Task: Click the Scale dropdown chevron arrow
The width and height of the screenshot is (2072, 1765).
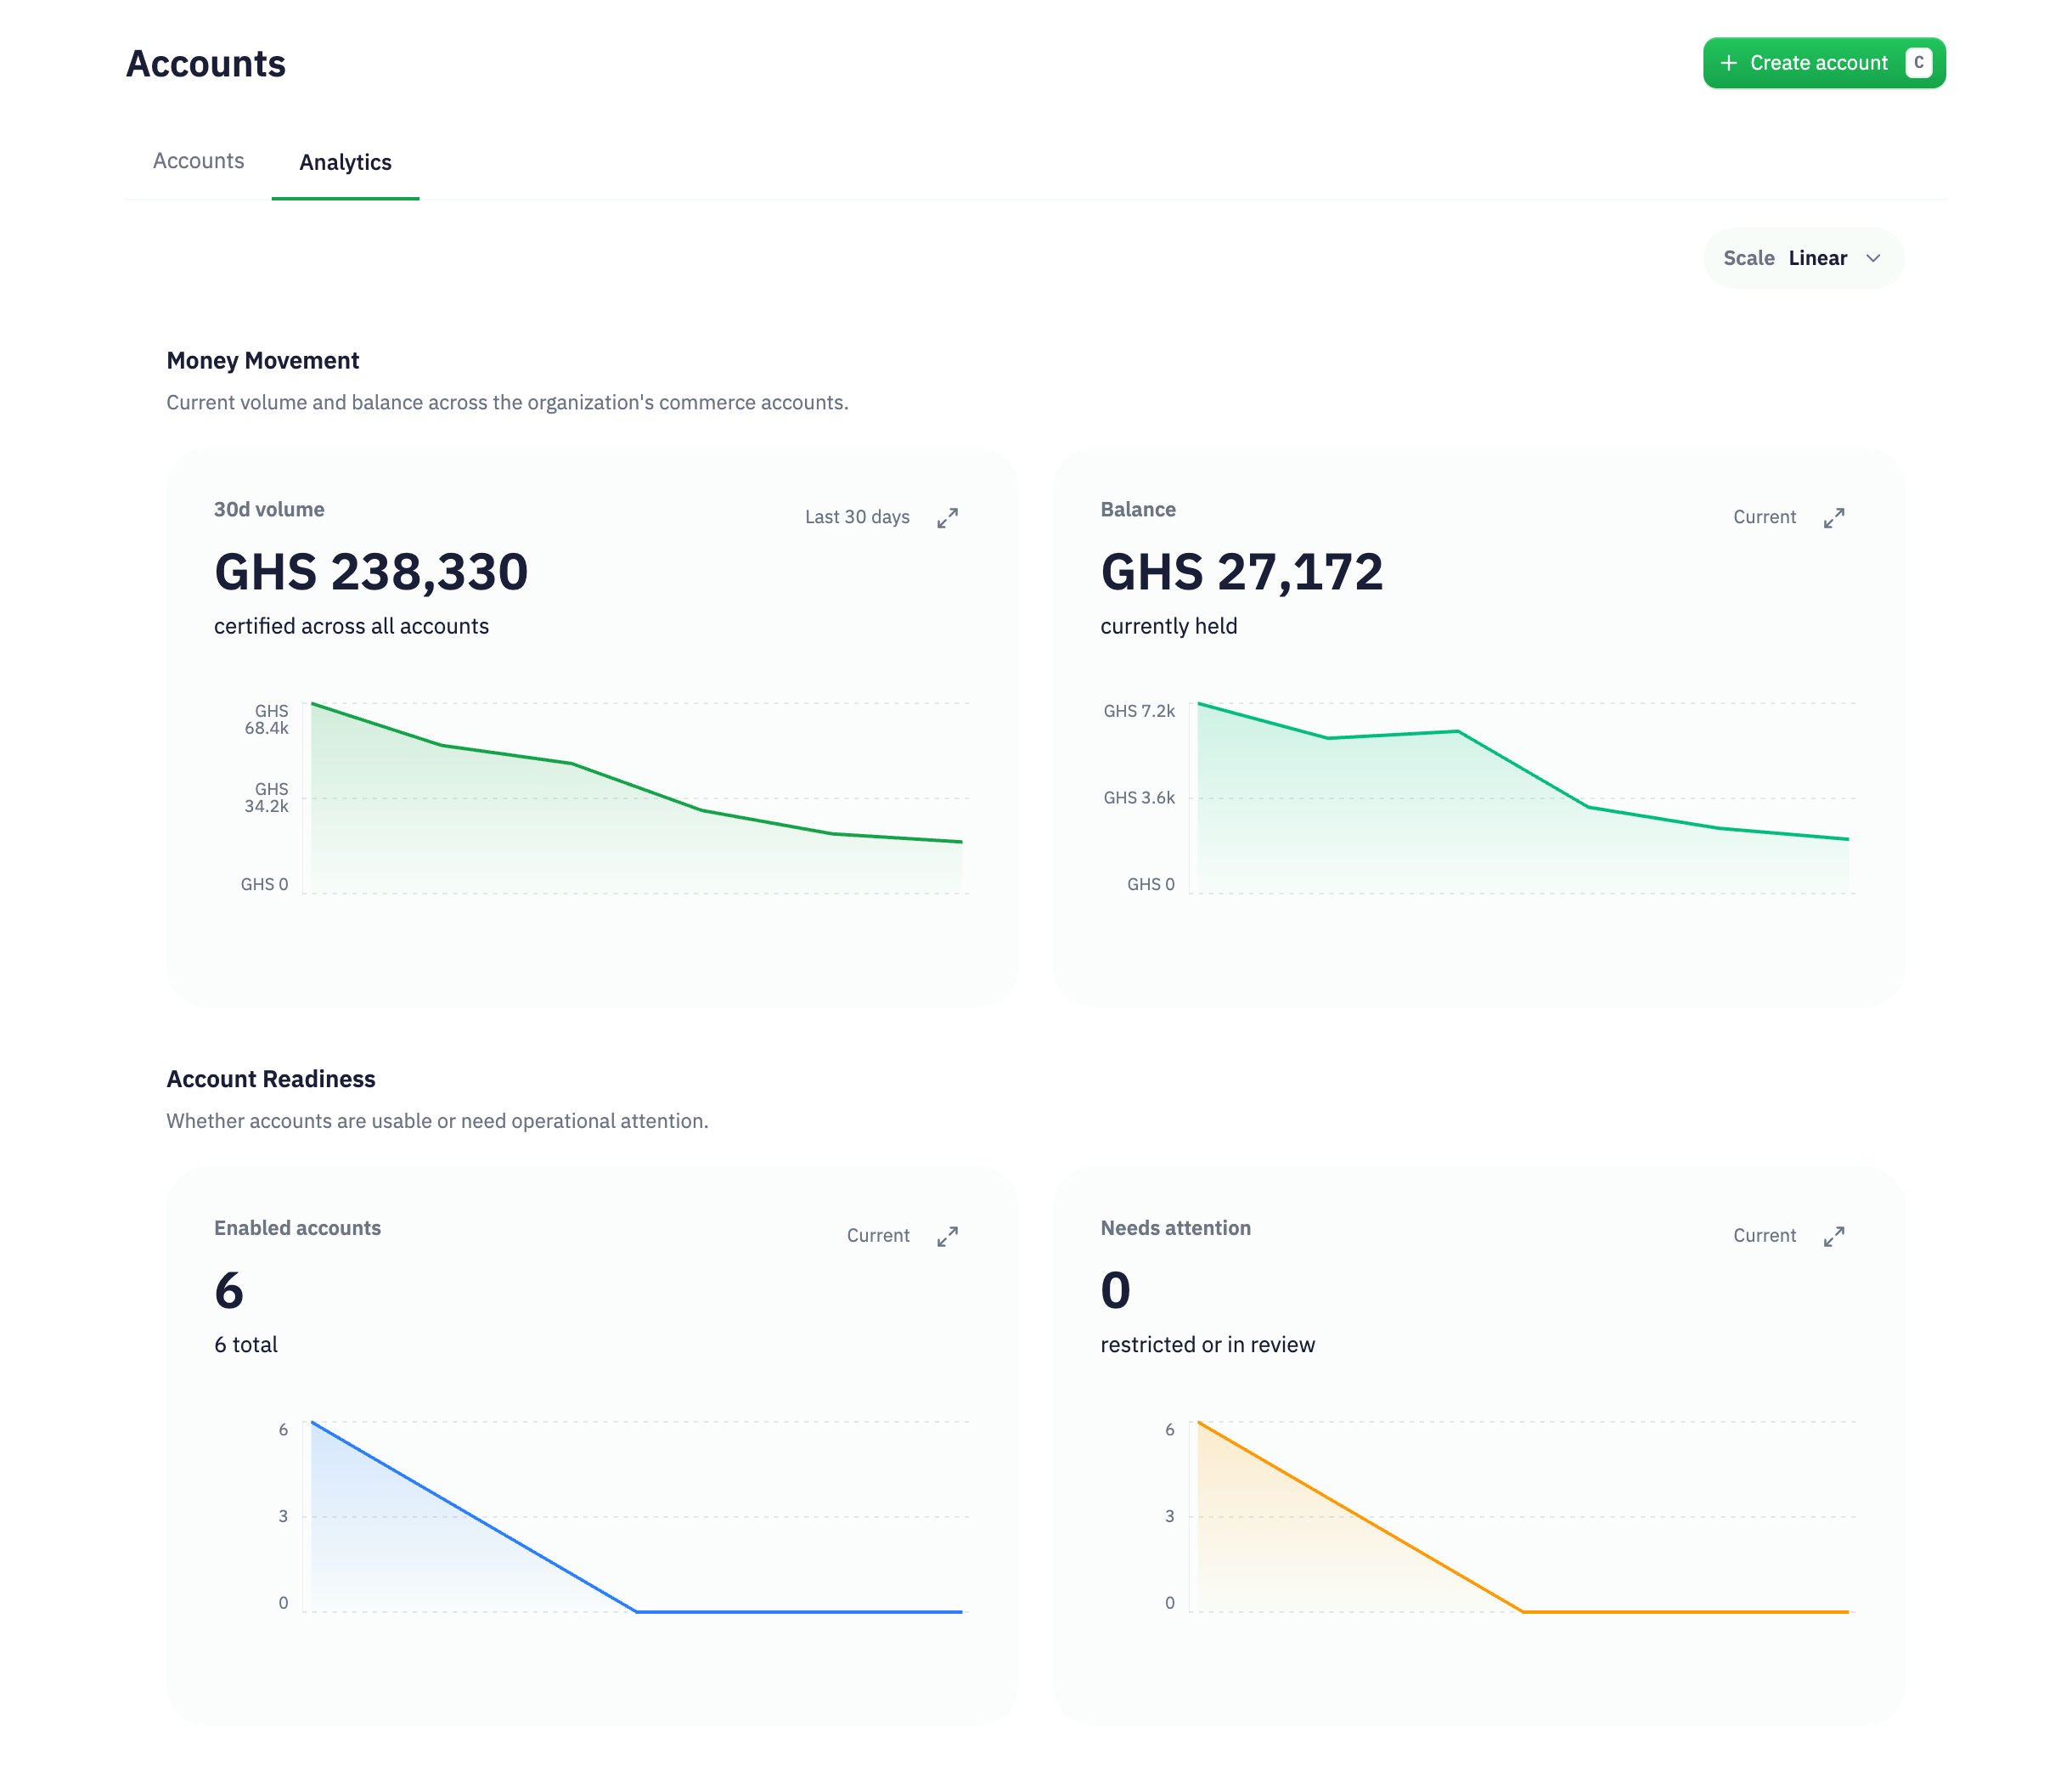Action: (1873, 258)
